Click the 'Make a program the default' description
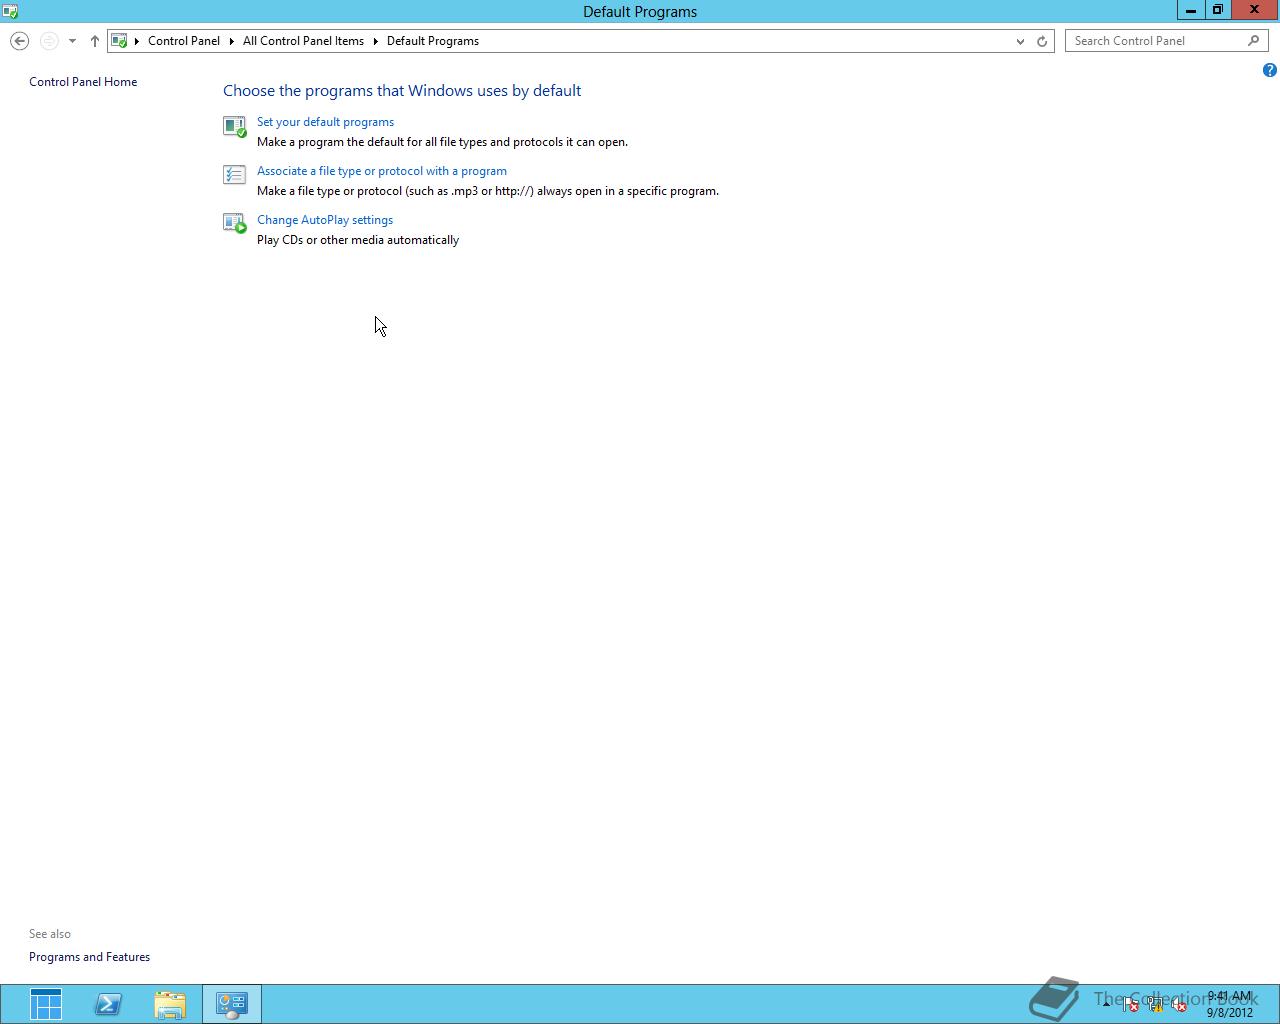The width and height of the screenshot is (1280, 1024). coord(442,142)
